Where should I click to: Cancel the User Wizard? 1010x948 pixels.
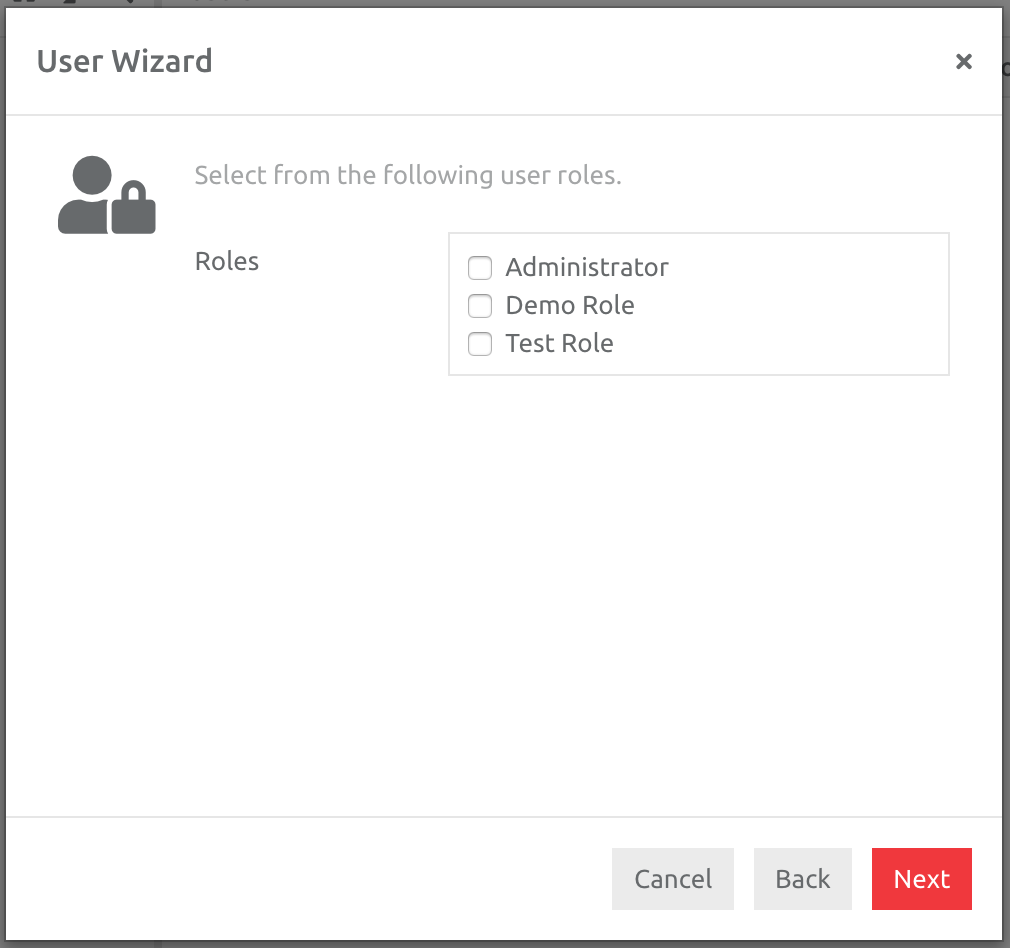coord(672,878)
